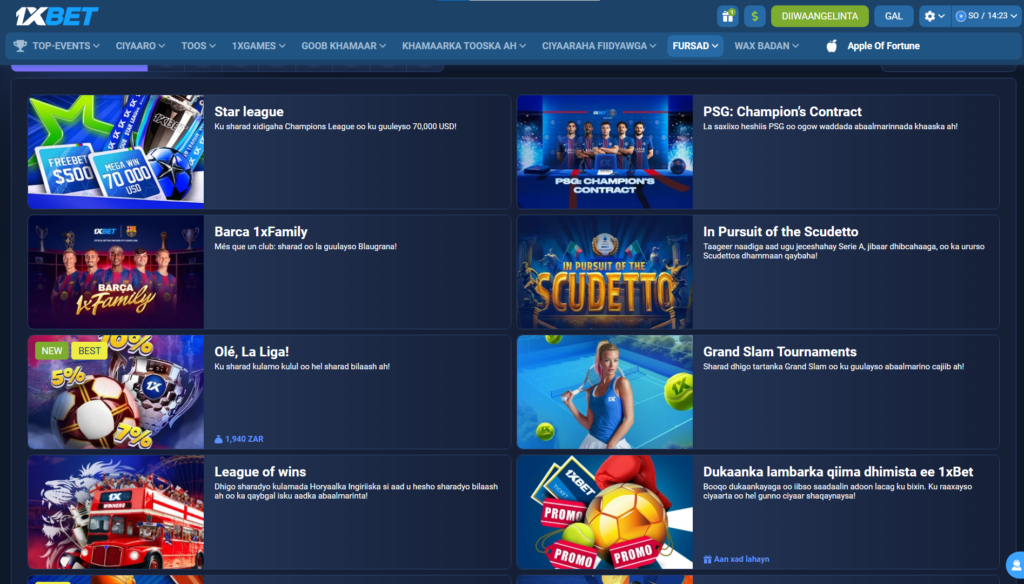This screenshot has width=1024, height=584.
Task: Expand the 1XGAMES menu
Action: coord(258,46)
